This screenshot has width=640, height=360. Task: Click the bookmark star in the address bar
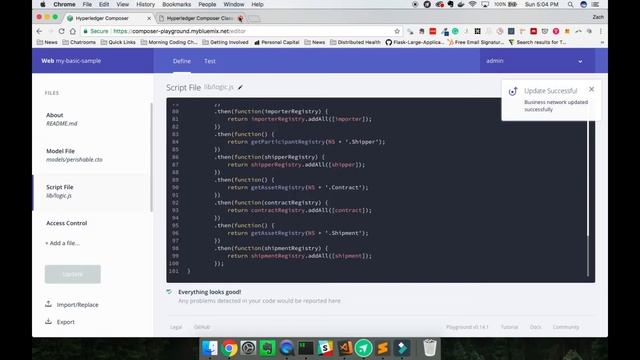tap(397, 31)
